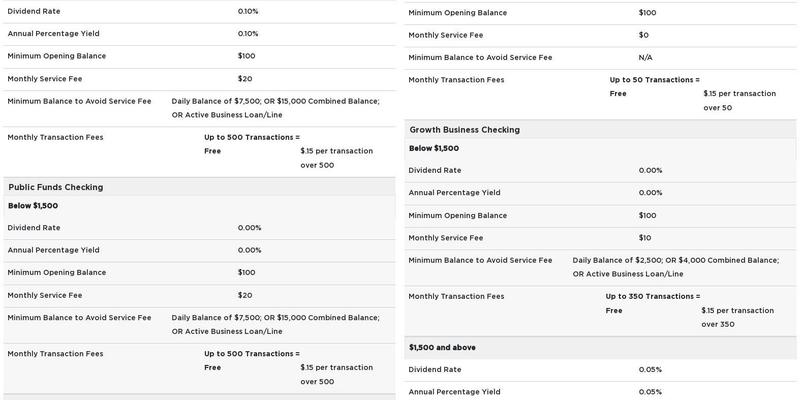Click the Public Funds Checking section heading
This screenshot has width=800, height=400.
coord(55,187)
